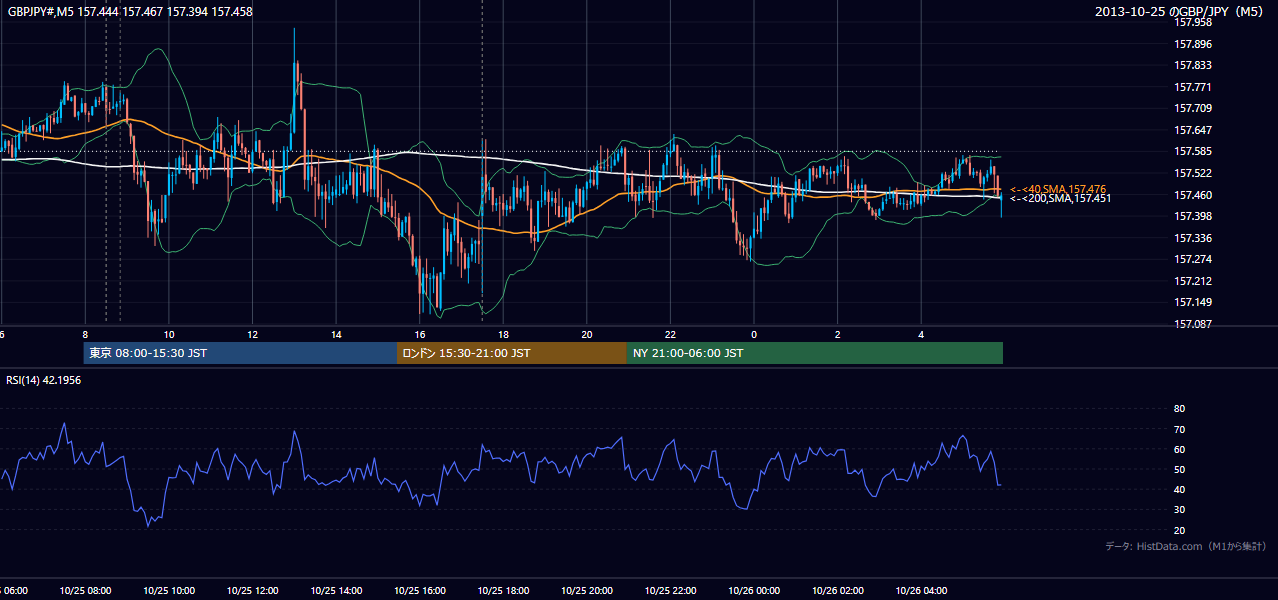Click the hour 22 tick on price chart axis

click(670, 334)
